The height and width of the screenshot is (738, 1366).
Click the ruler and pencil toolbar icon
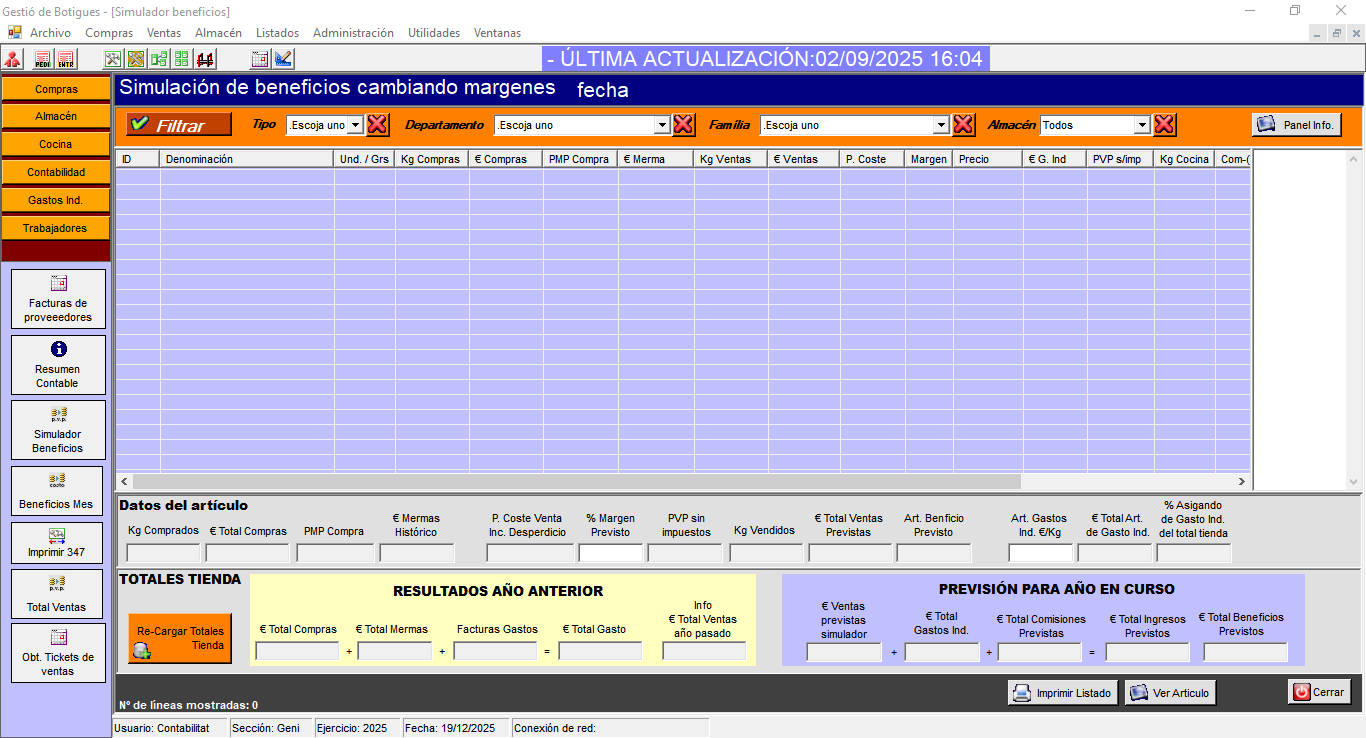pos(283,59)
